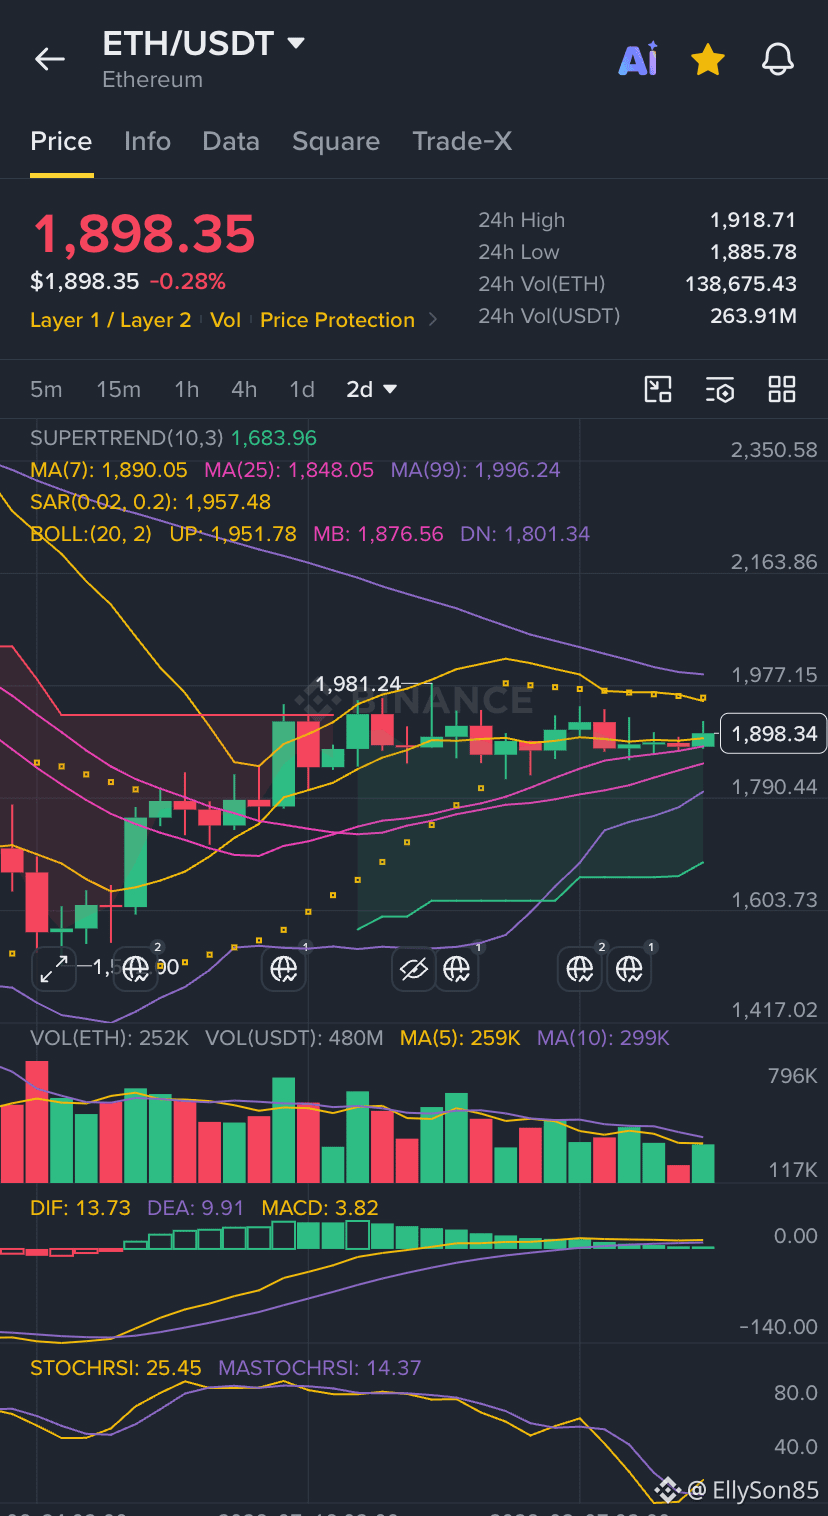Click the current price tag 1,898.34 on the axis

click(772, 733)
